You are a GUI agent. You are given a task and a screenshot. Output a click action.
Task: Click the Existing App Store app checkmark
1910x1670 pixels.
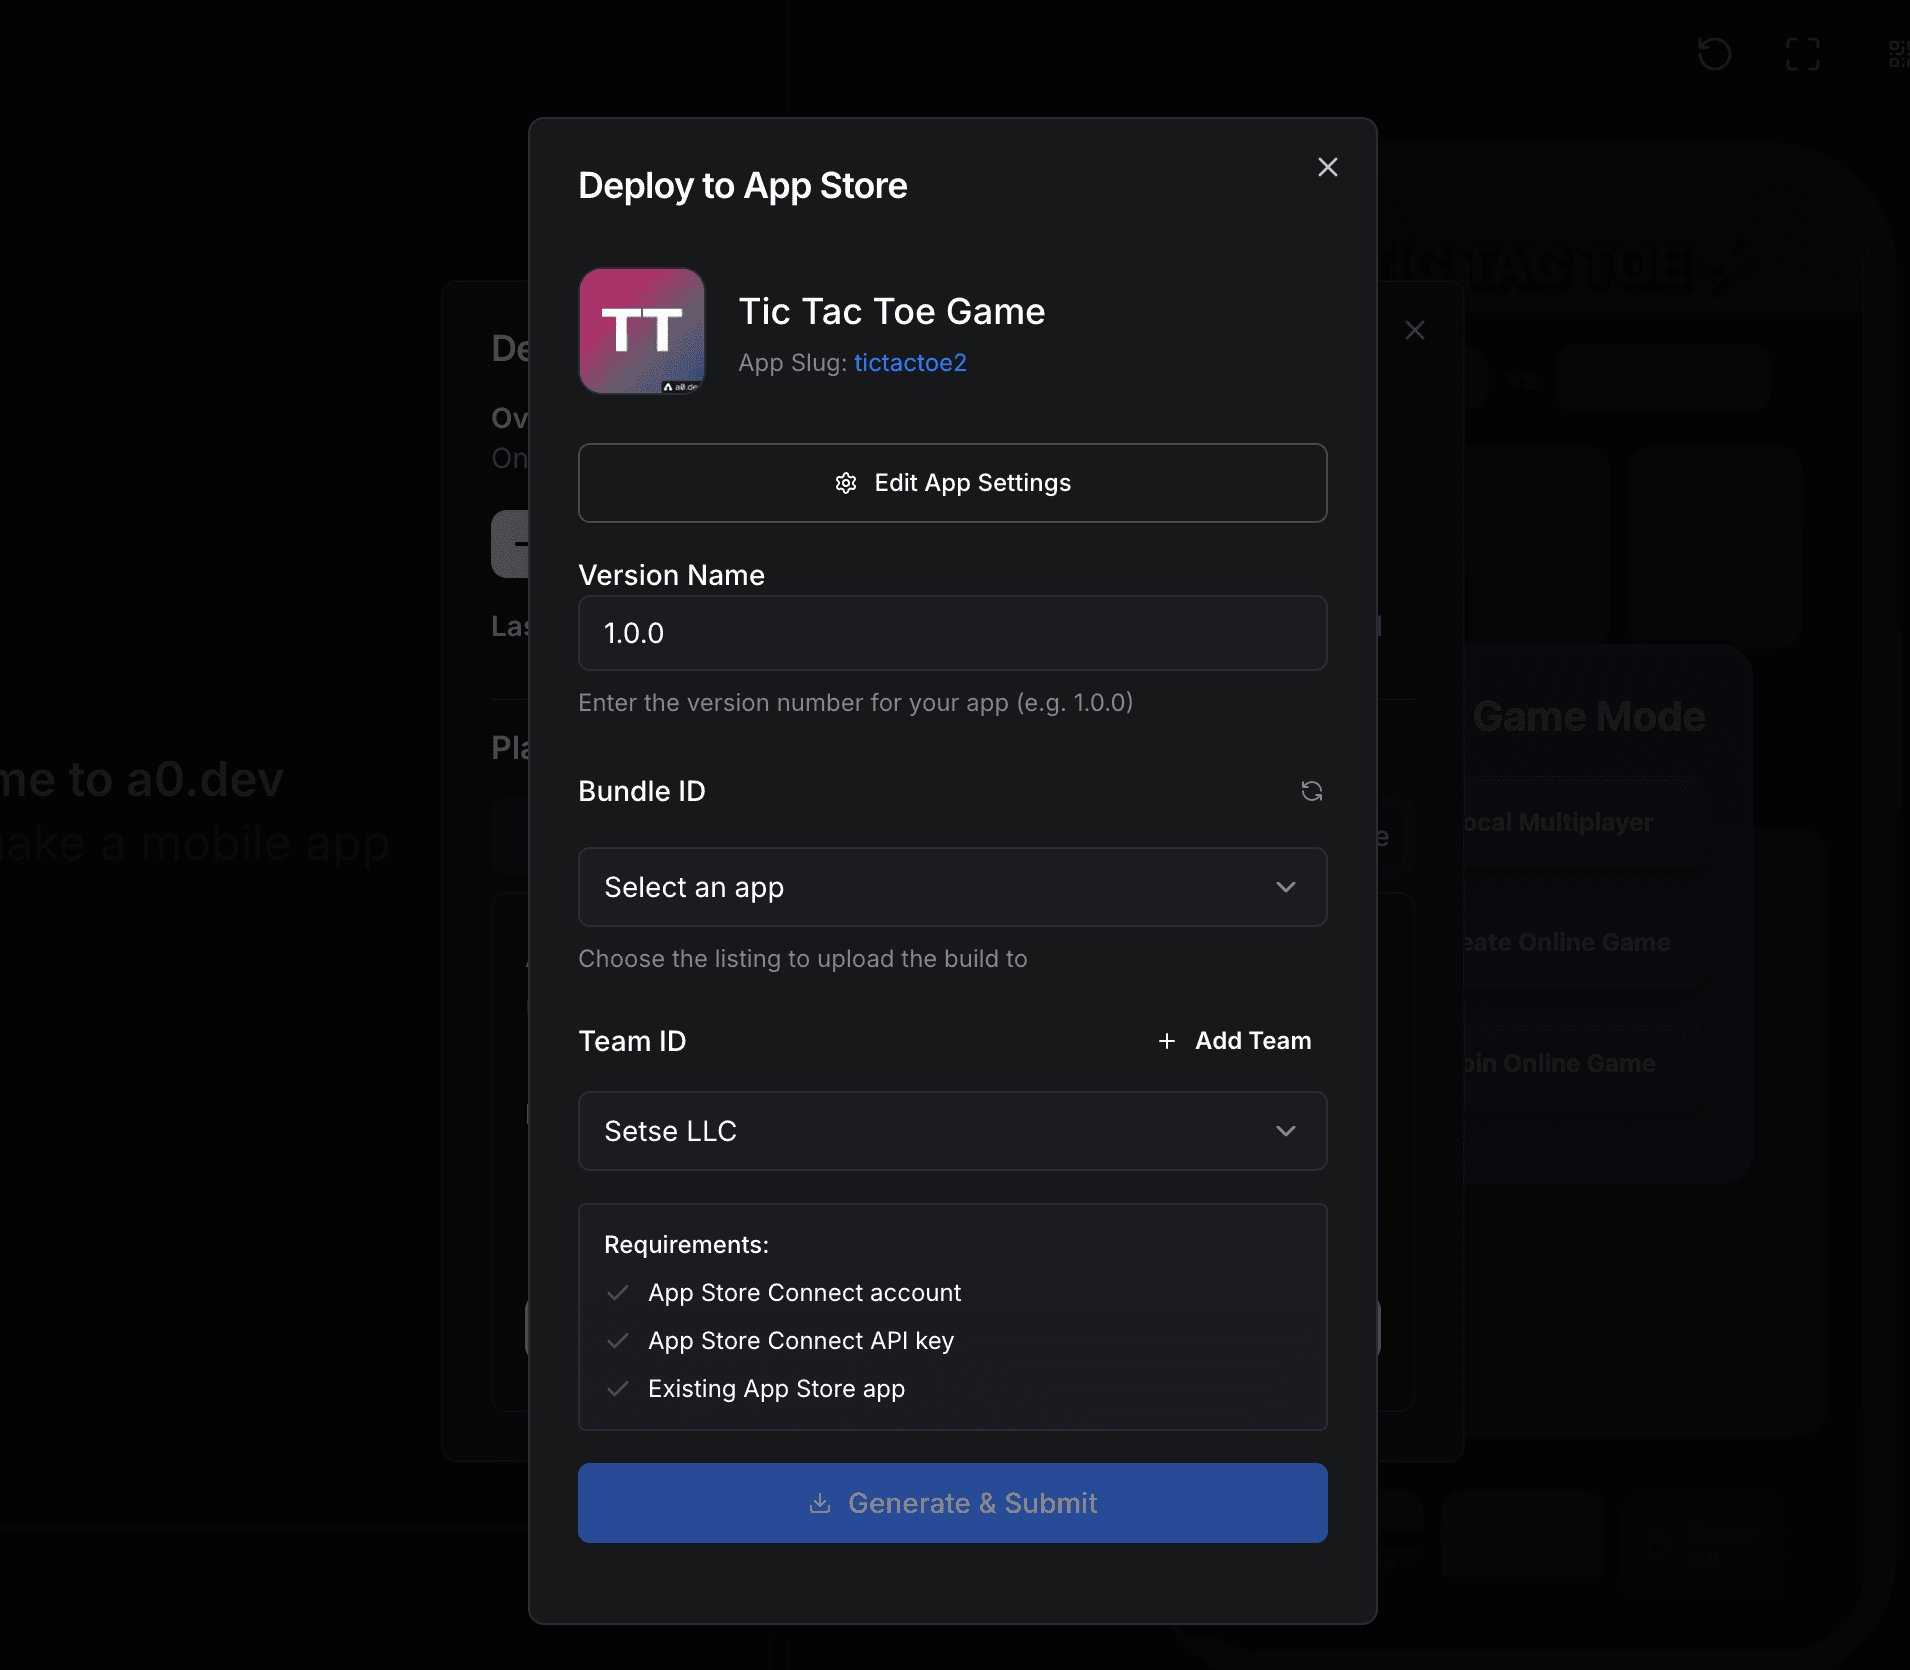click(x=618, y=1389)
